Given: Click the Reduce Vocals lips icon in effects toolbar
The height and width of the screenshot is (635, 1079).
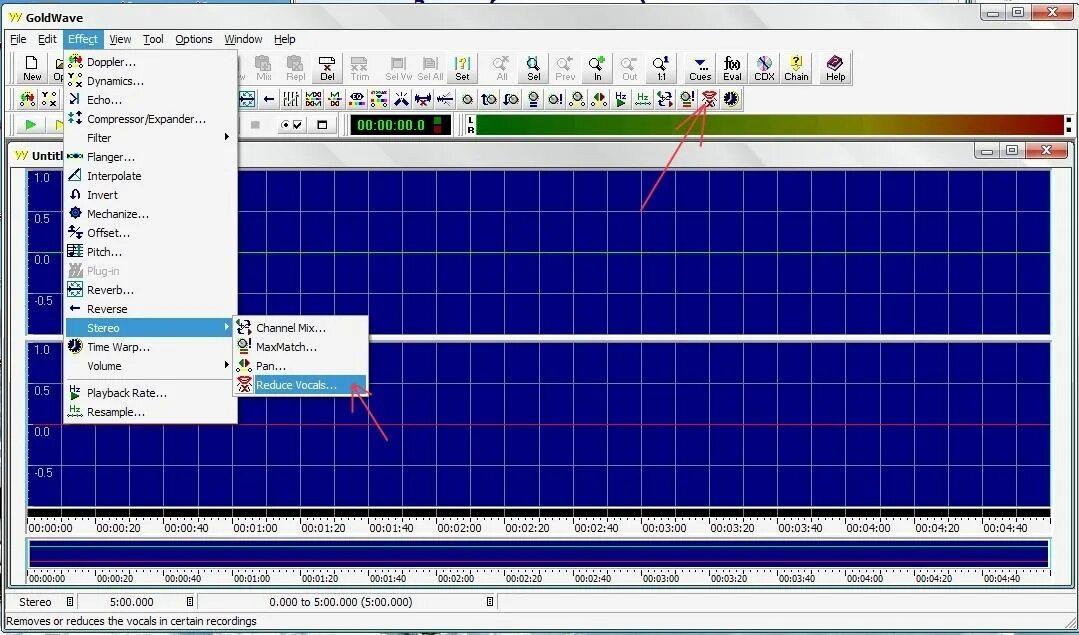Looking at the screenshot, I should 709,100.
